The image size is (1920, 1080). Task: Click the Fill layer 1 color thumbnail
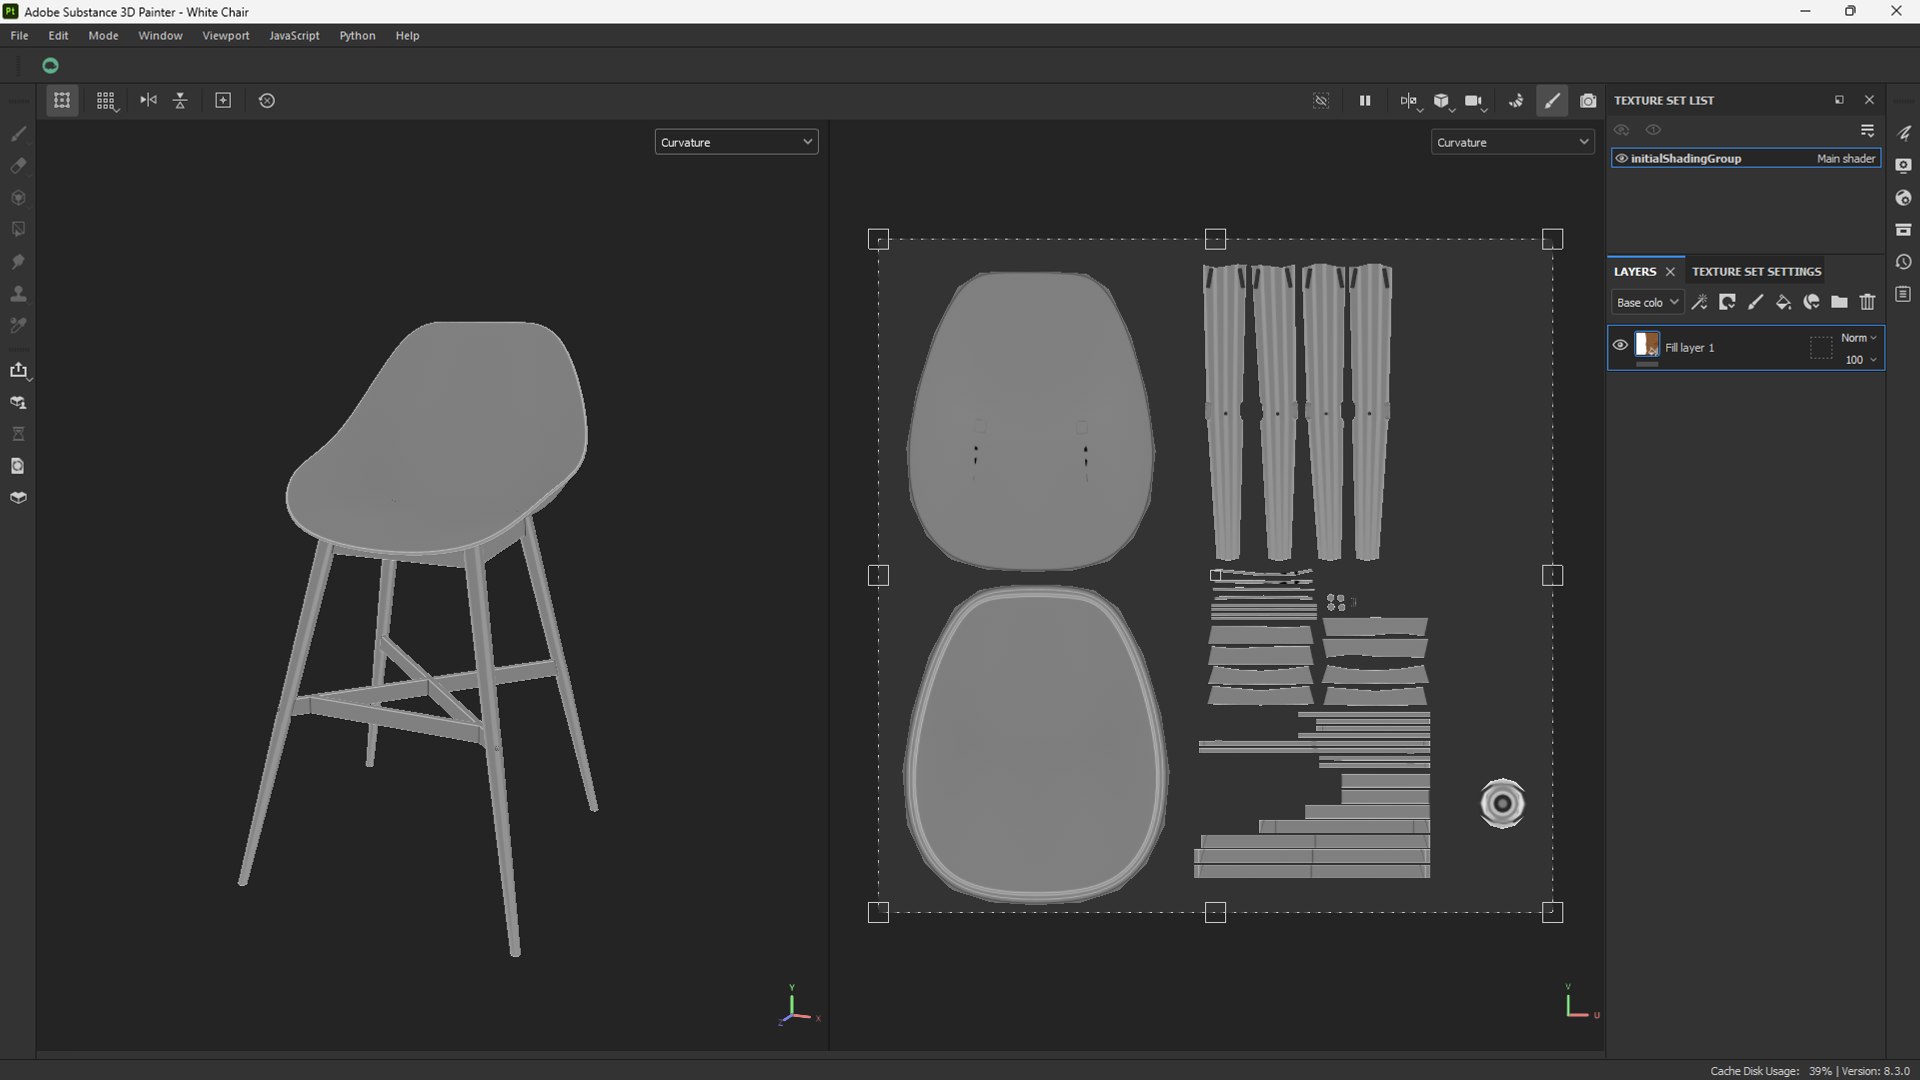tap(1647, 346)
